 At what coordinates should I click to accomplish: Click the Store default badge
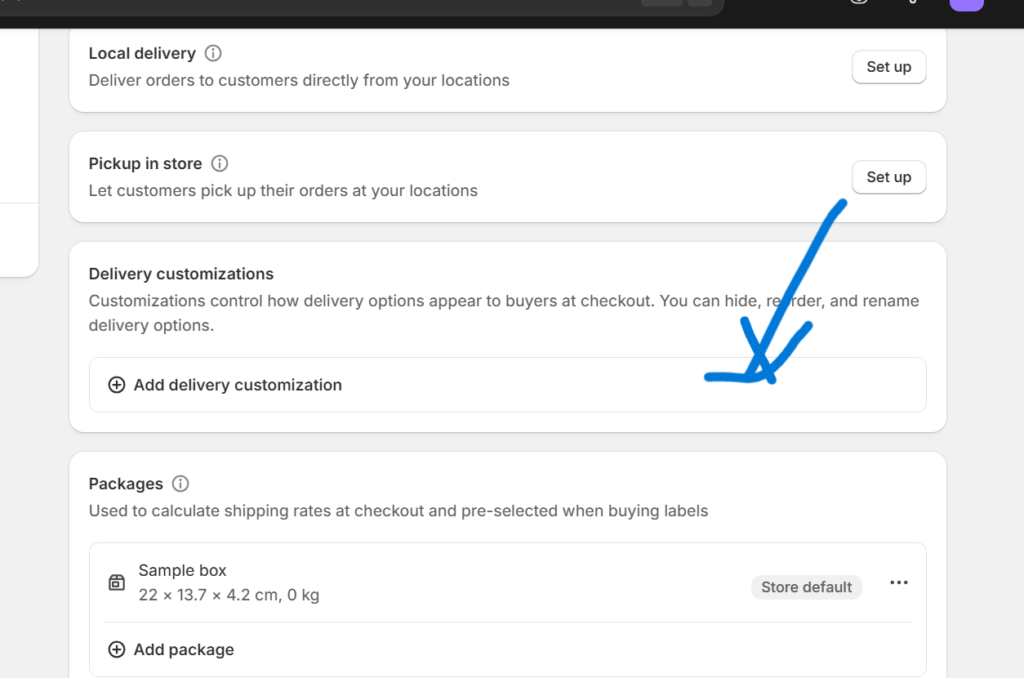(806, 587)
